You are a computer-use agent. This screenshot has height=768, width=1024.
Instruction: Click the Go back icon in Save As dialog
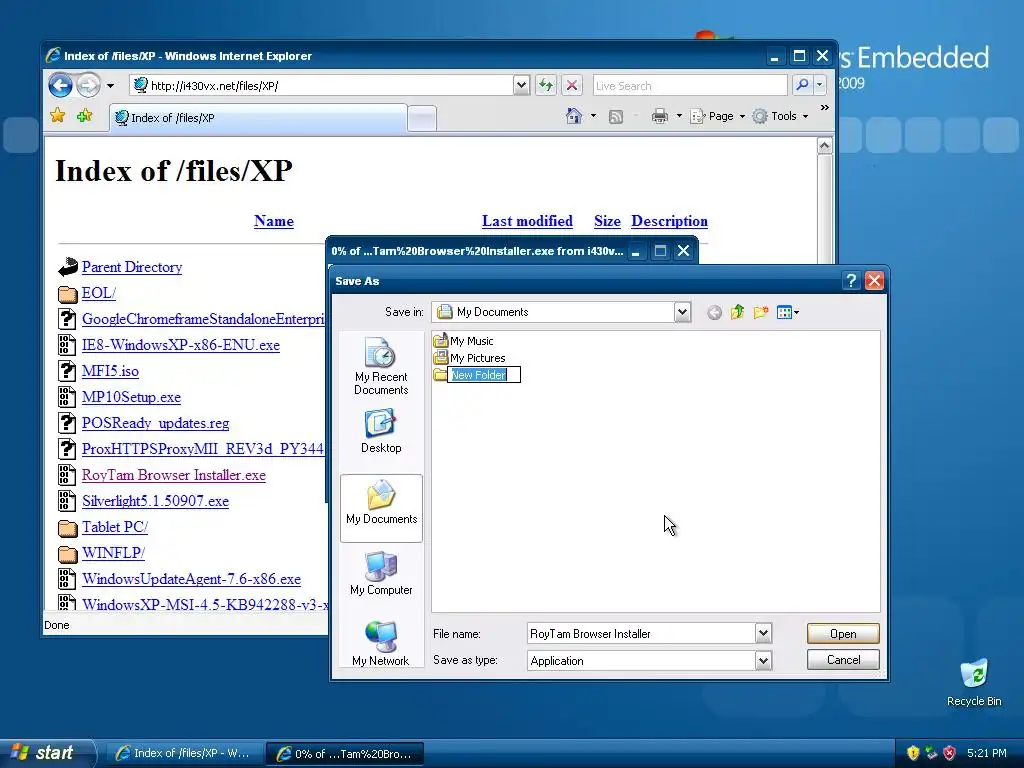(714, 312)
